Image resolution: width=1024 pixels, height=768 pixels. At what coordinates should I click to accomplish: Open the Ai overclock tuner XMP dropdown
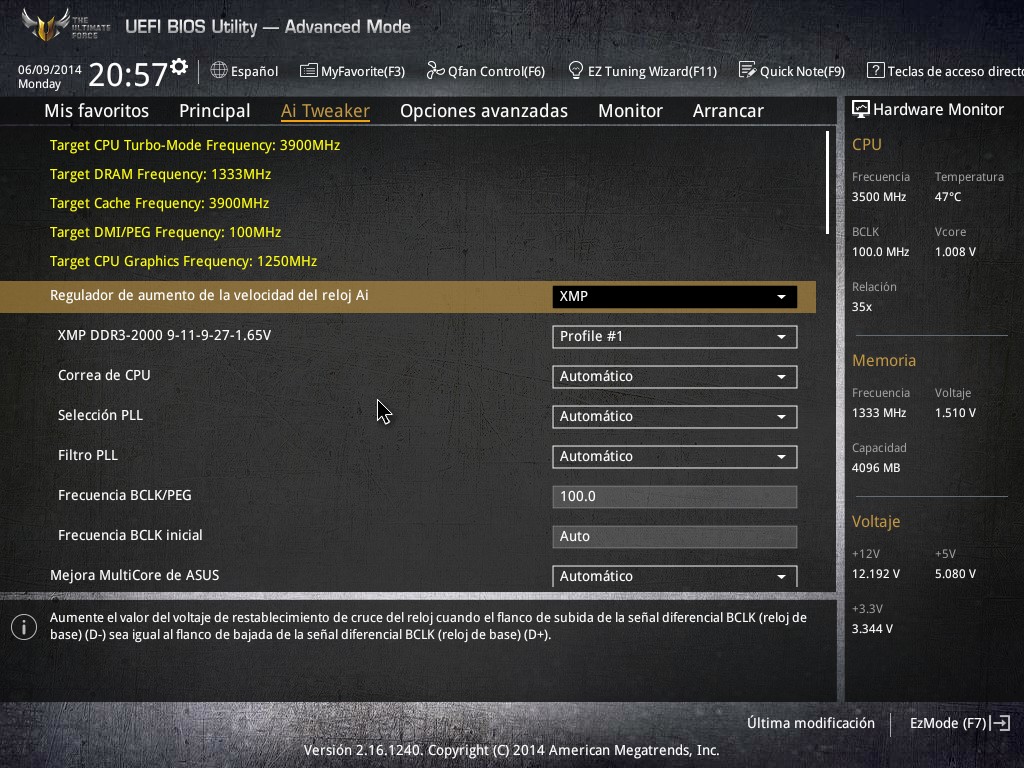(675, 296)
